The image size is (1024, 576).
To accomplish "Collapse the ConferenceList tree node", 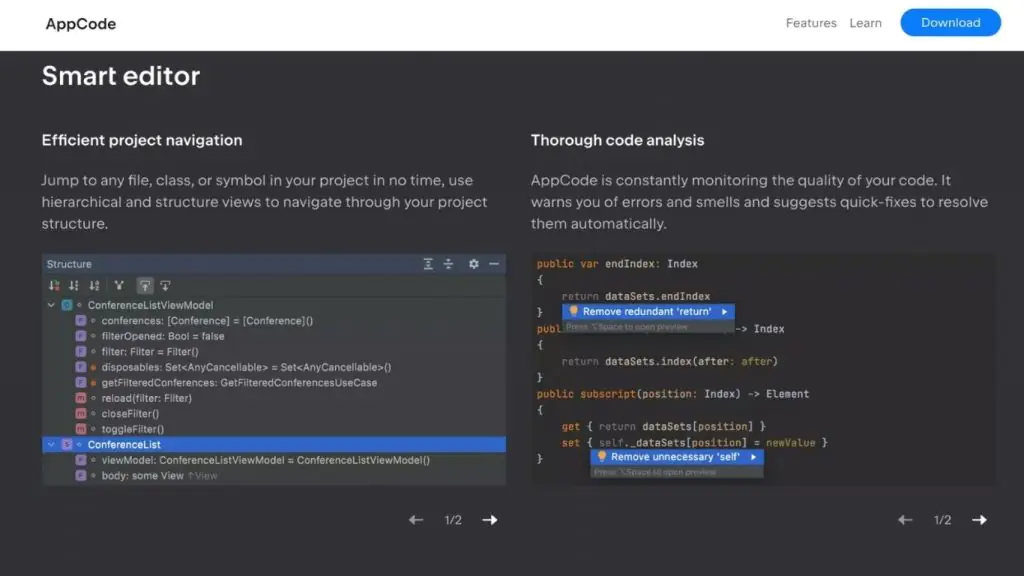I will coord(52,444).
